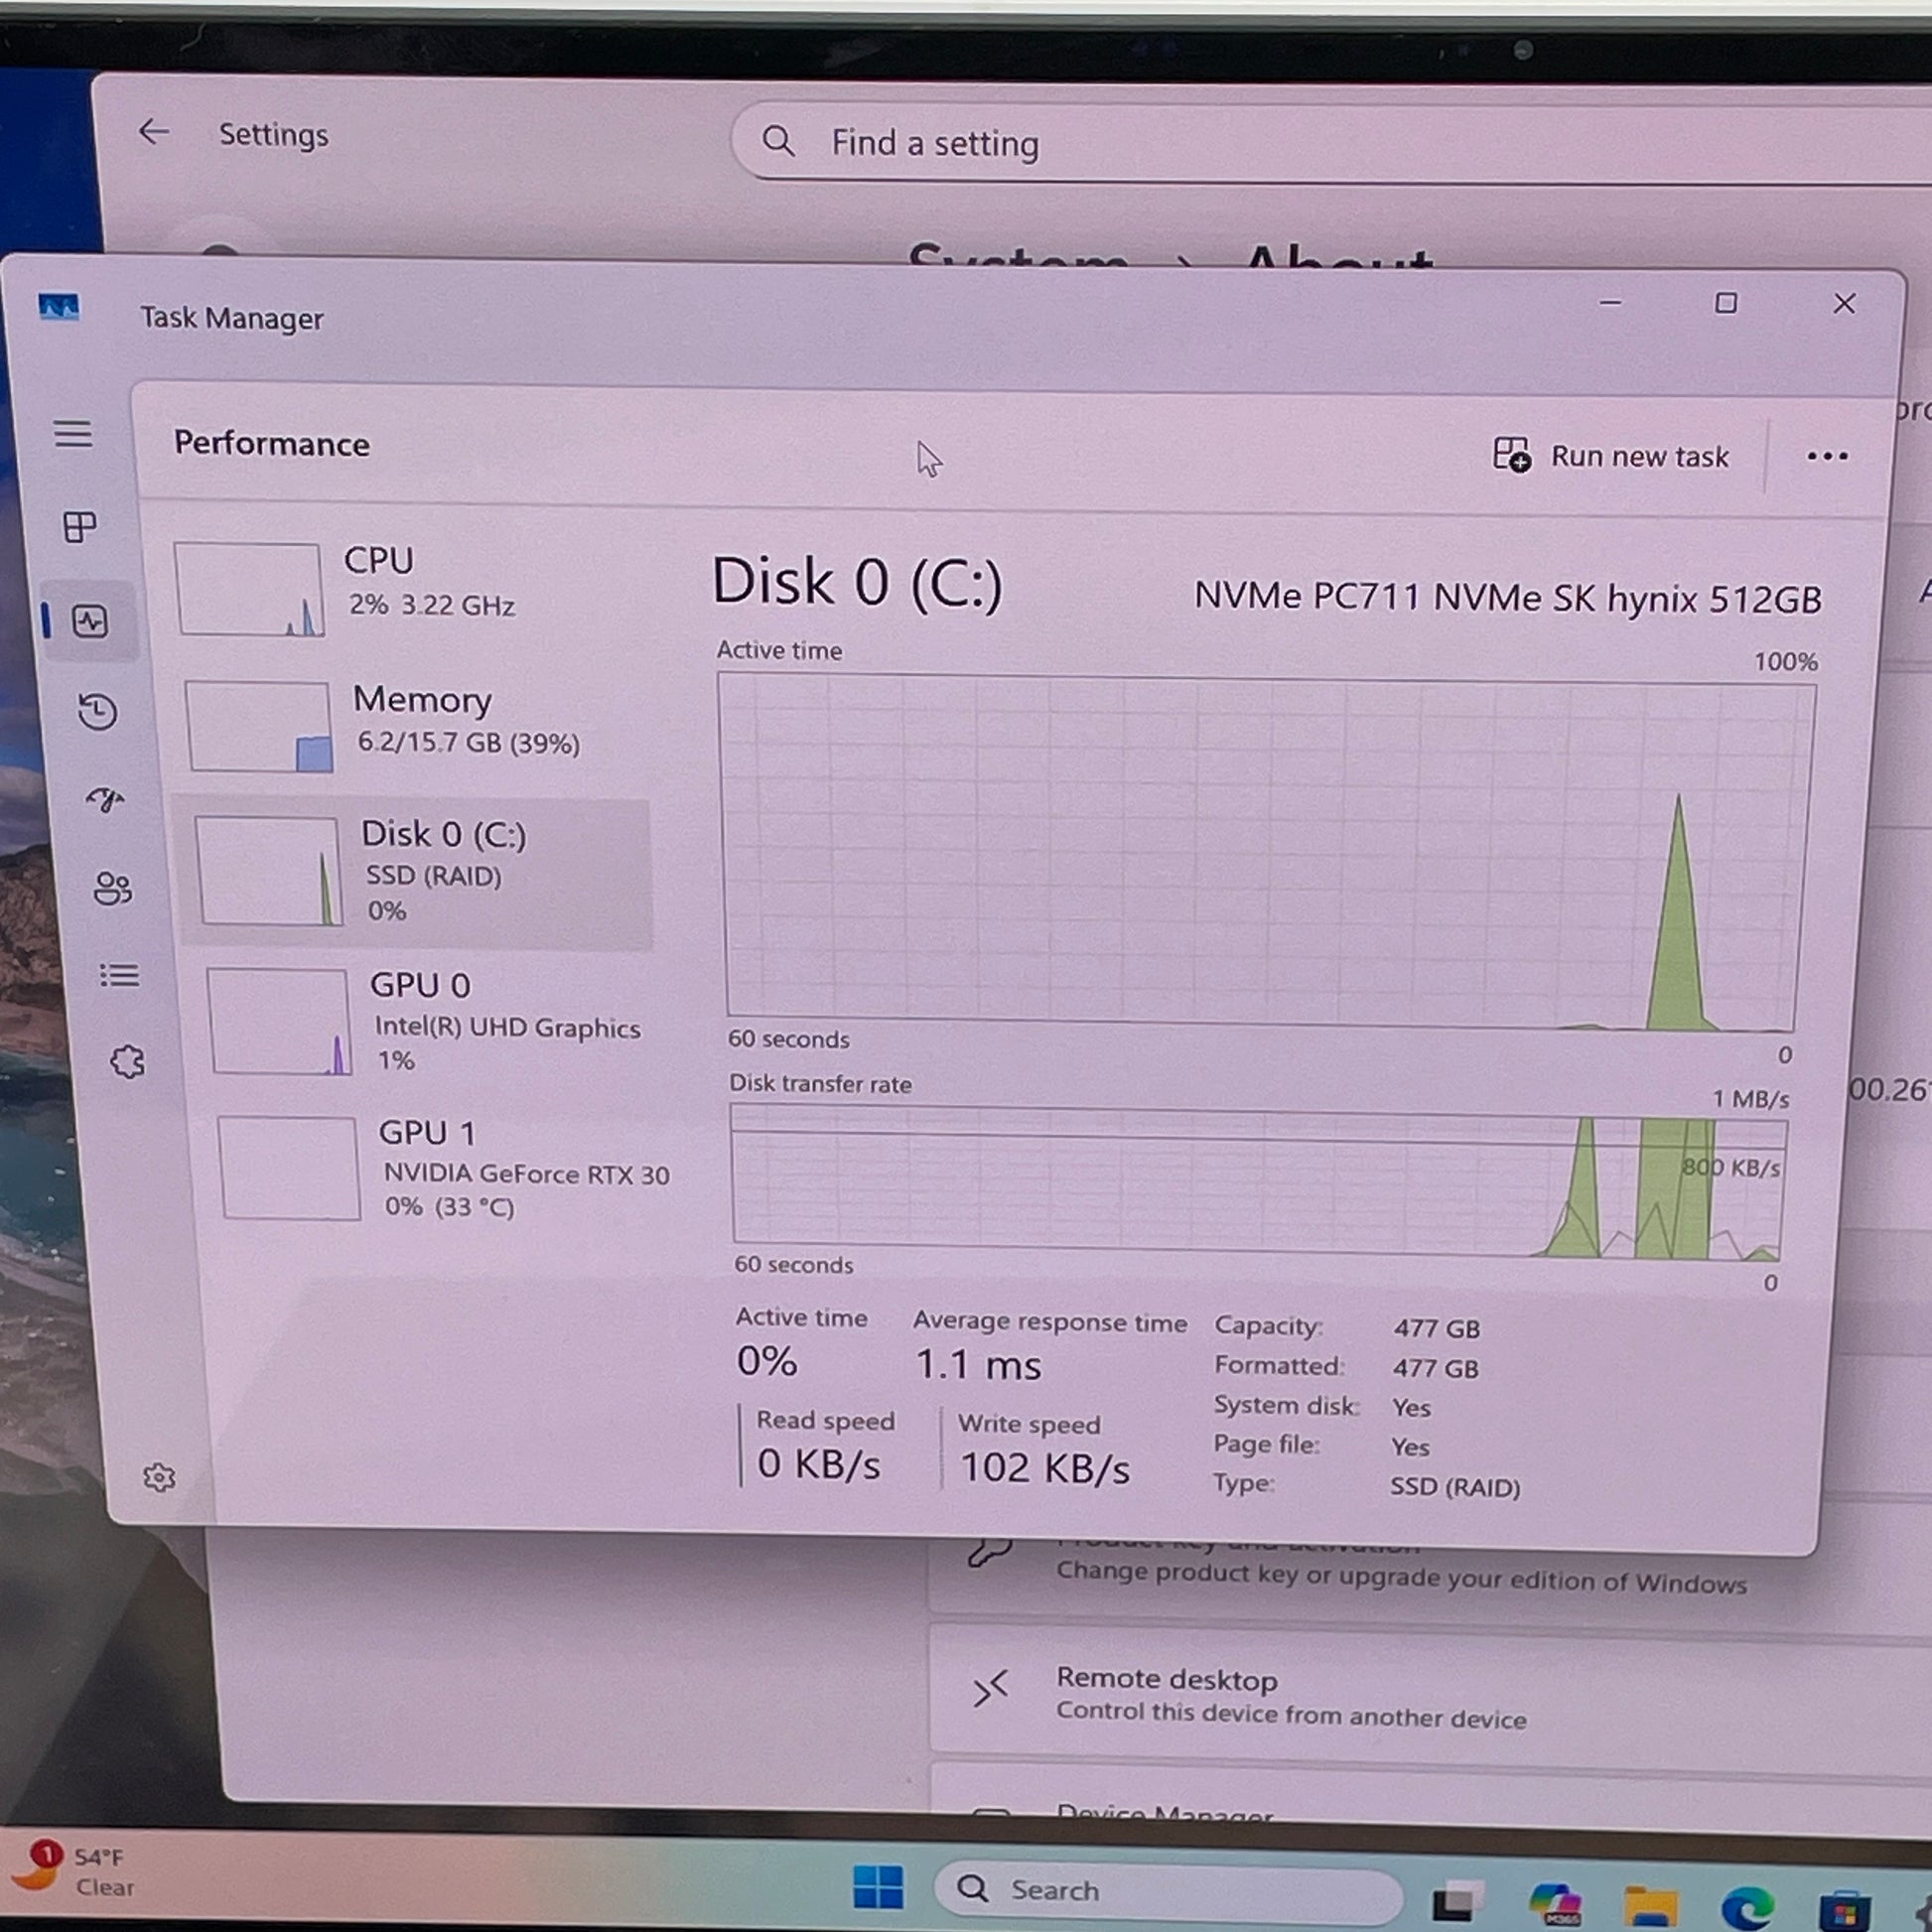Open the App history sidebar icon
The image size is (1932, 1932).
97,712
